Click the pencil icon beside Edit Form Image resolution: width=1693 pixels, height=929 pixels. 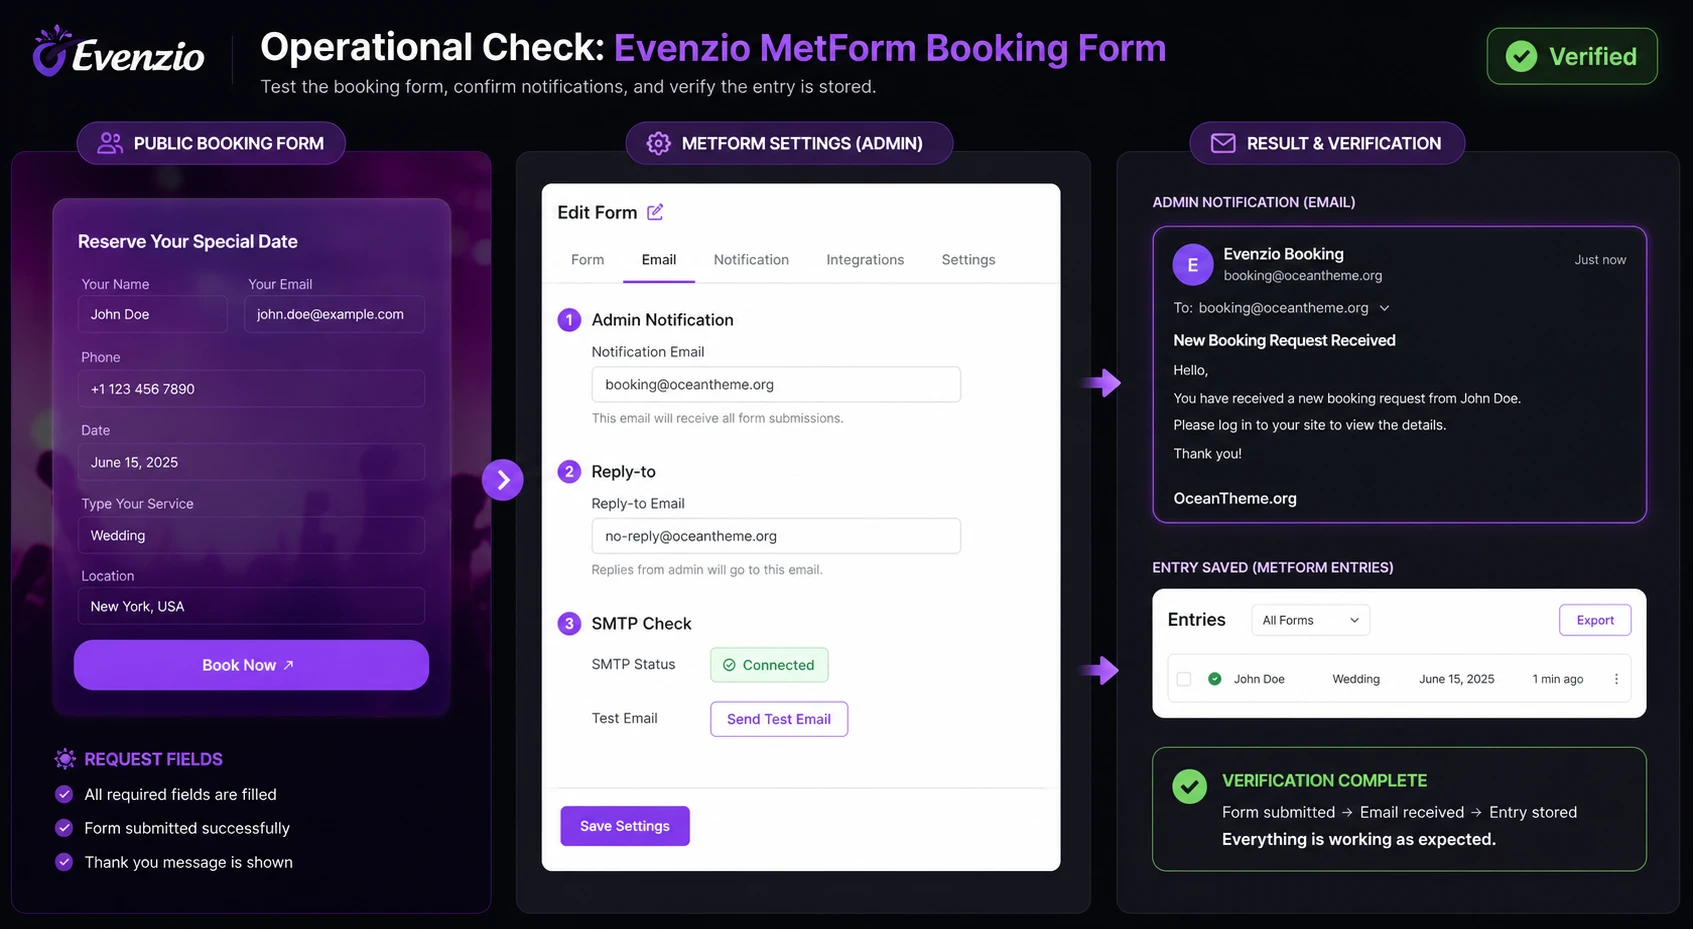coord(655,212)
